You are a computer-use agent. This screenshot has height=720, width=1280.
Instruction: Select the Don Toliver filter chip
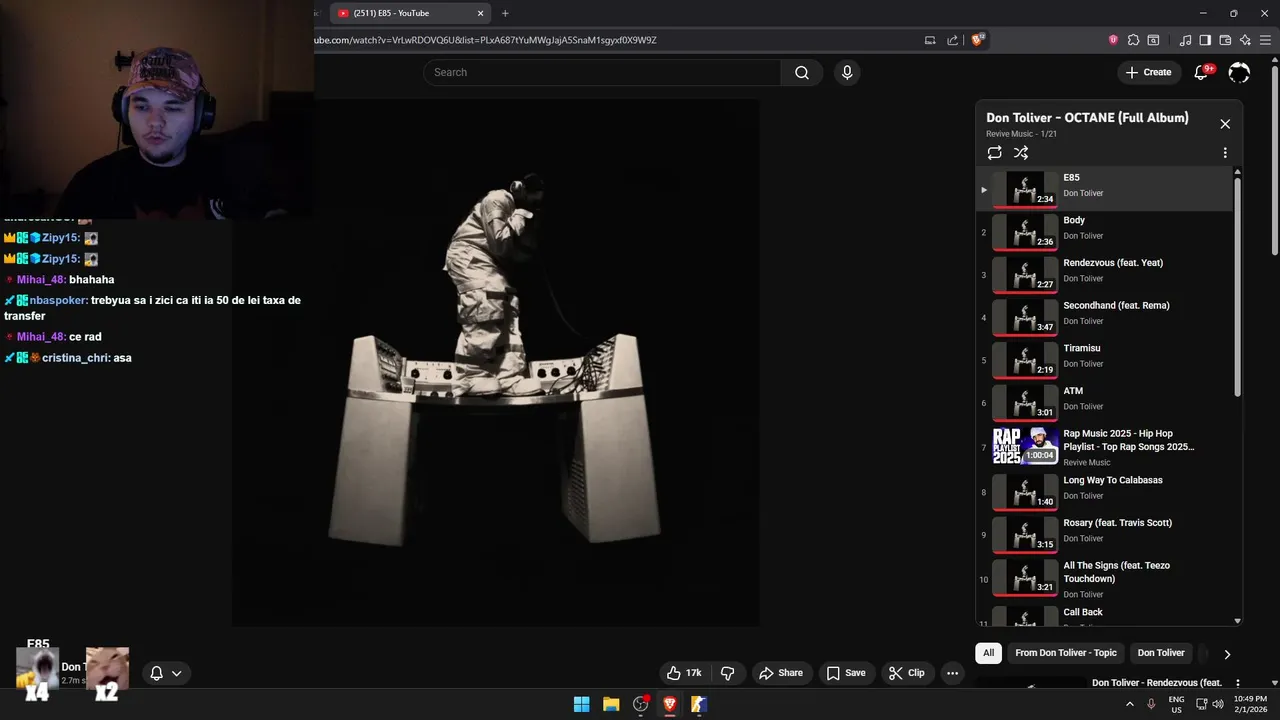1161,653
